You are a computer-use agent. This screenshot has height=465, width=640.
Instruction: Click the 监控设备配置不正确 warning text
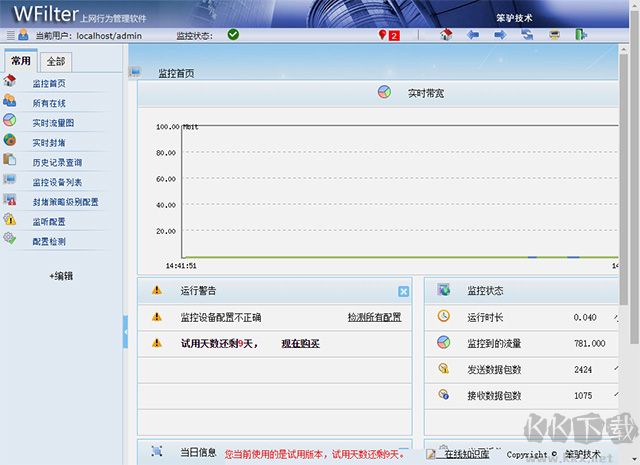click(221, 317)
